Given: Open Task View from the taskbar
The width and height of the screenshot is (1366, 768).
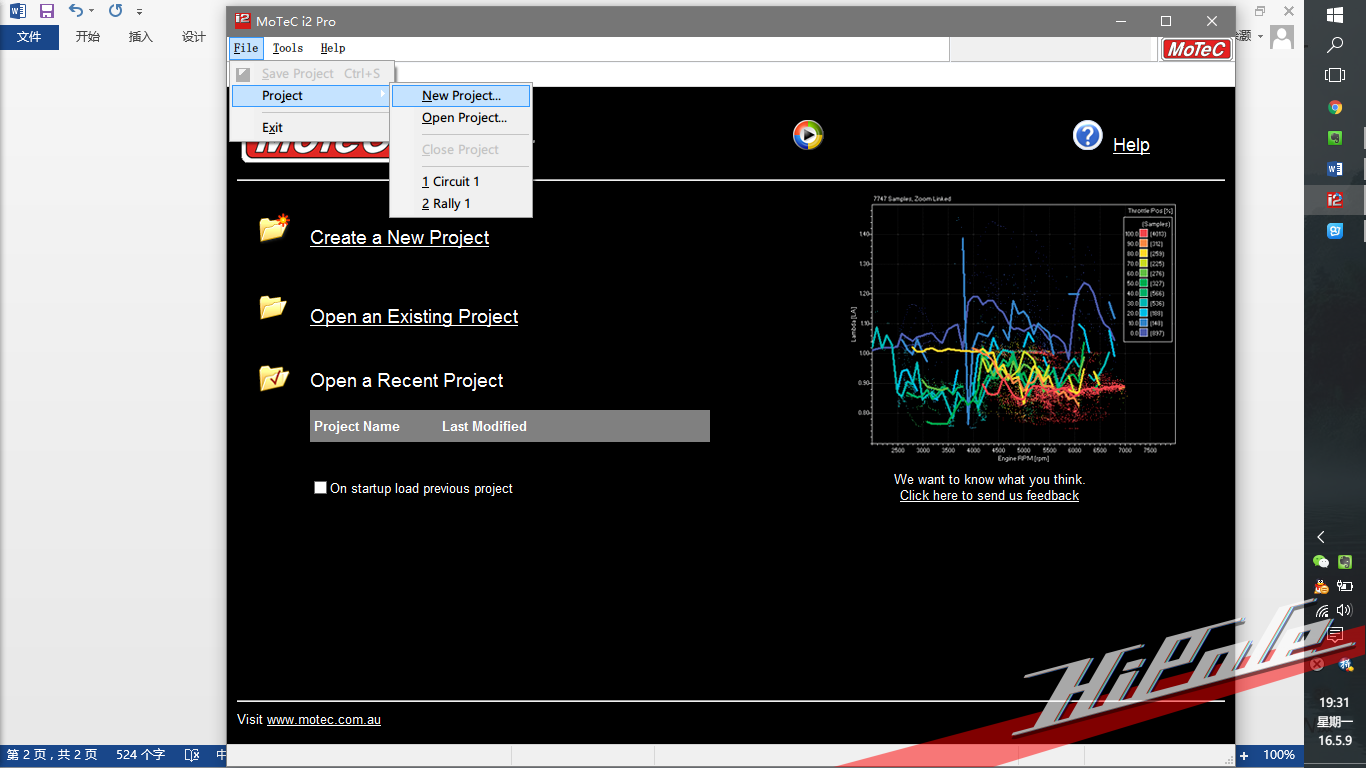Looking at the screenshot, I should tap(1335, 75).
